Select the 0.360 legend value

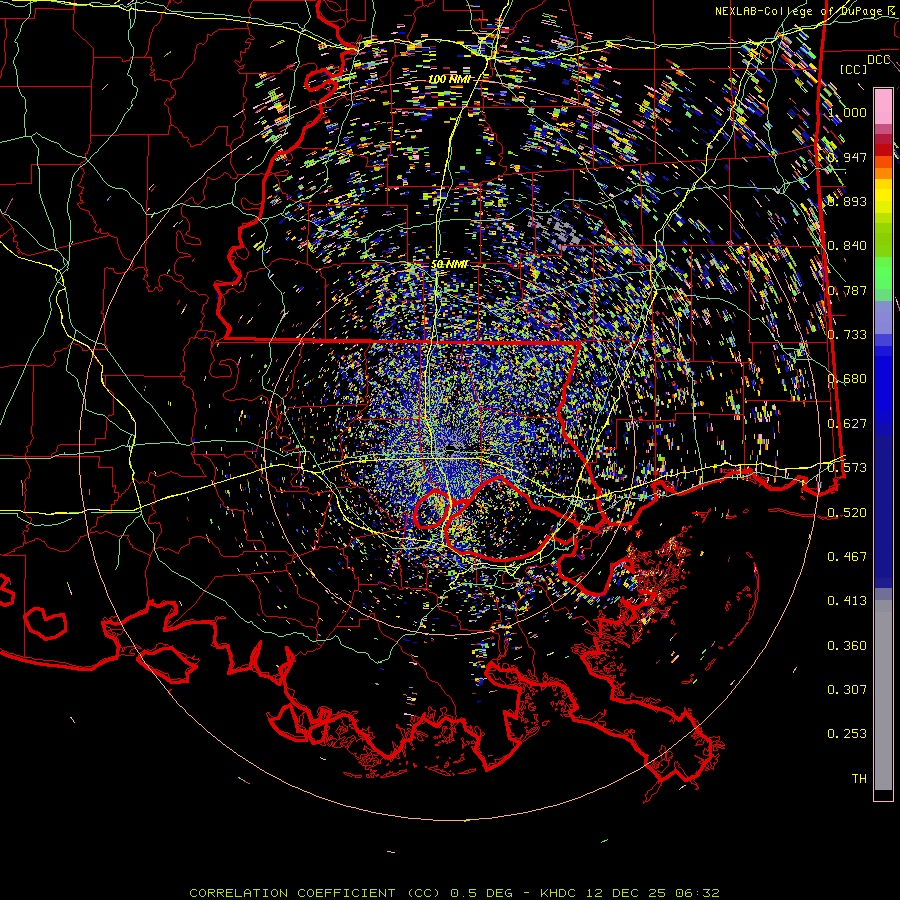pos(847,646)
